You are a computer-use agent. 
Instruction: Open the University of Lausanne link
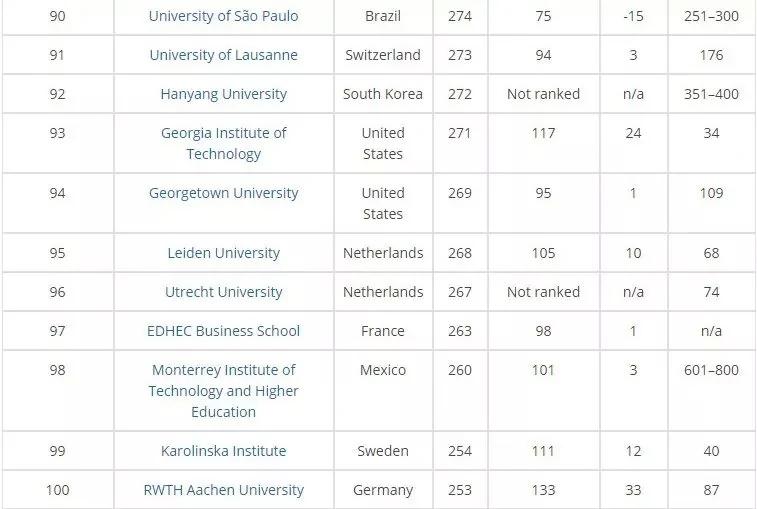[224, 55]
